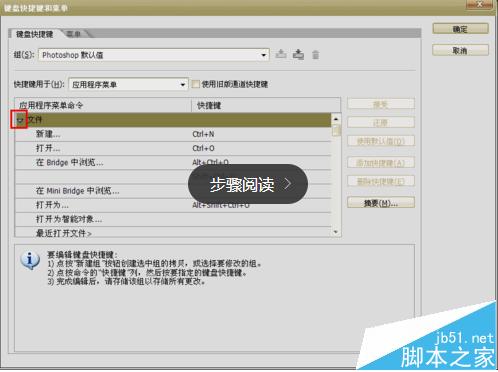This screenshot has height=372, width=498.
Task: Select the 最近打开文件 row
Action: pyautogui.click(x=173, y=233)
